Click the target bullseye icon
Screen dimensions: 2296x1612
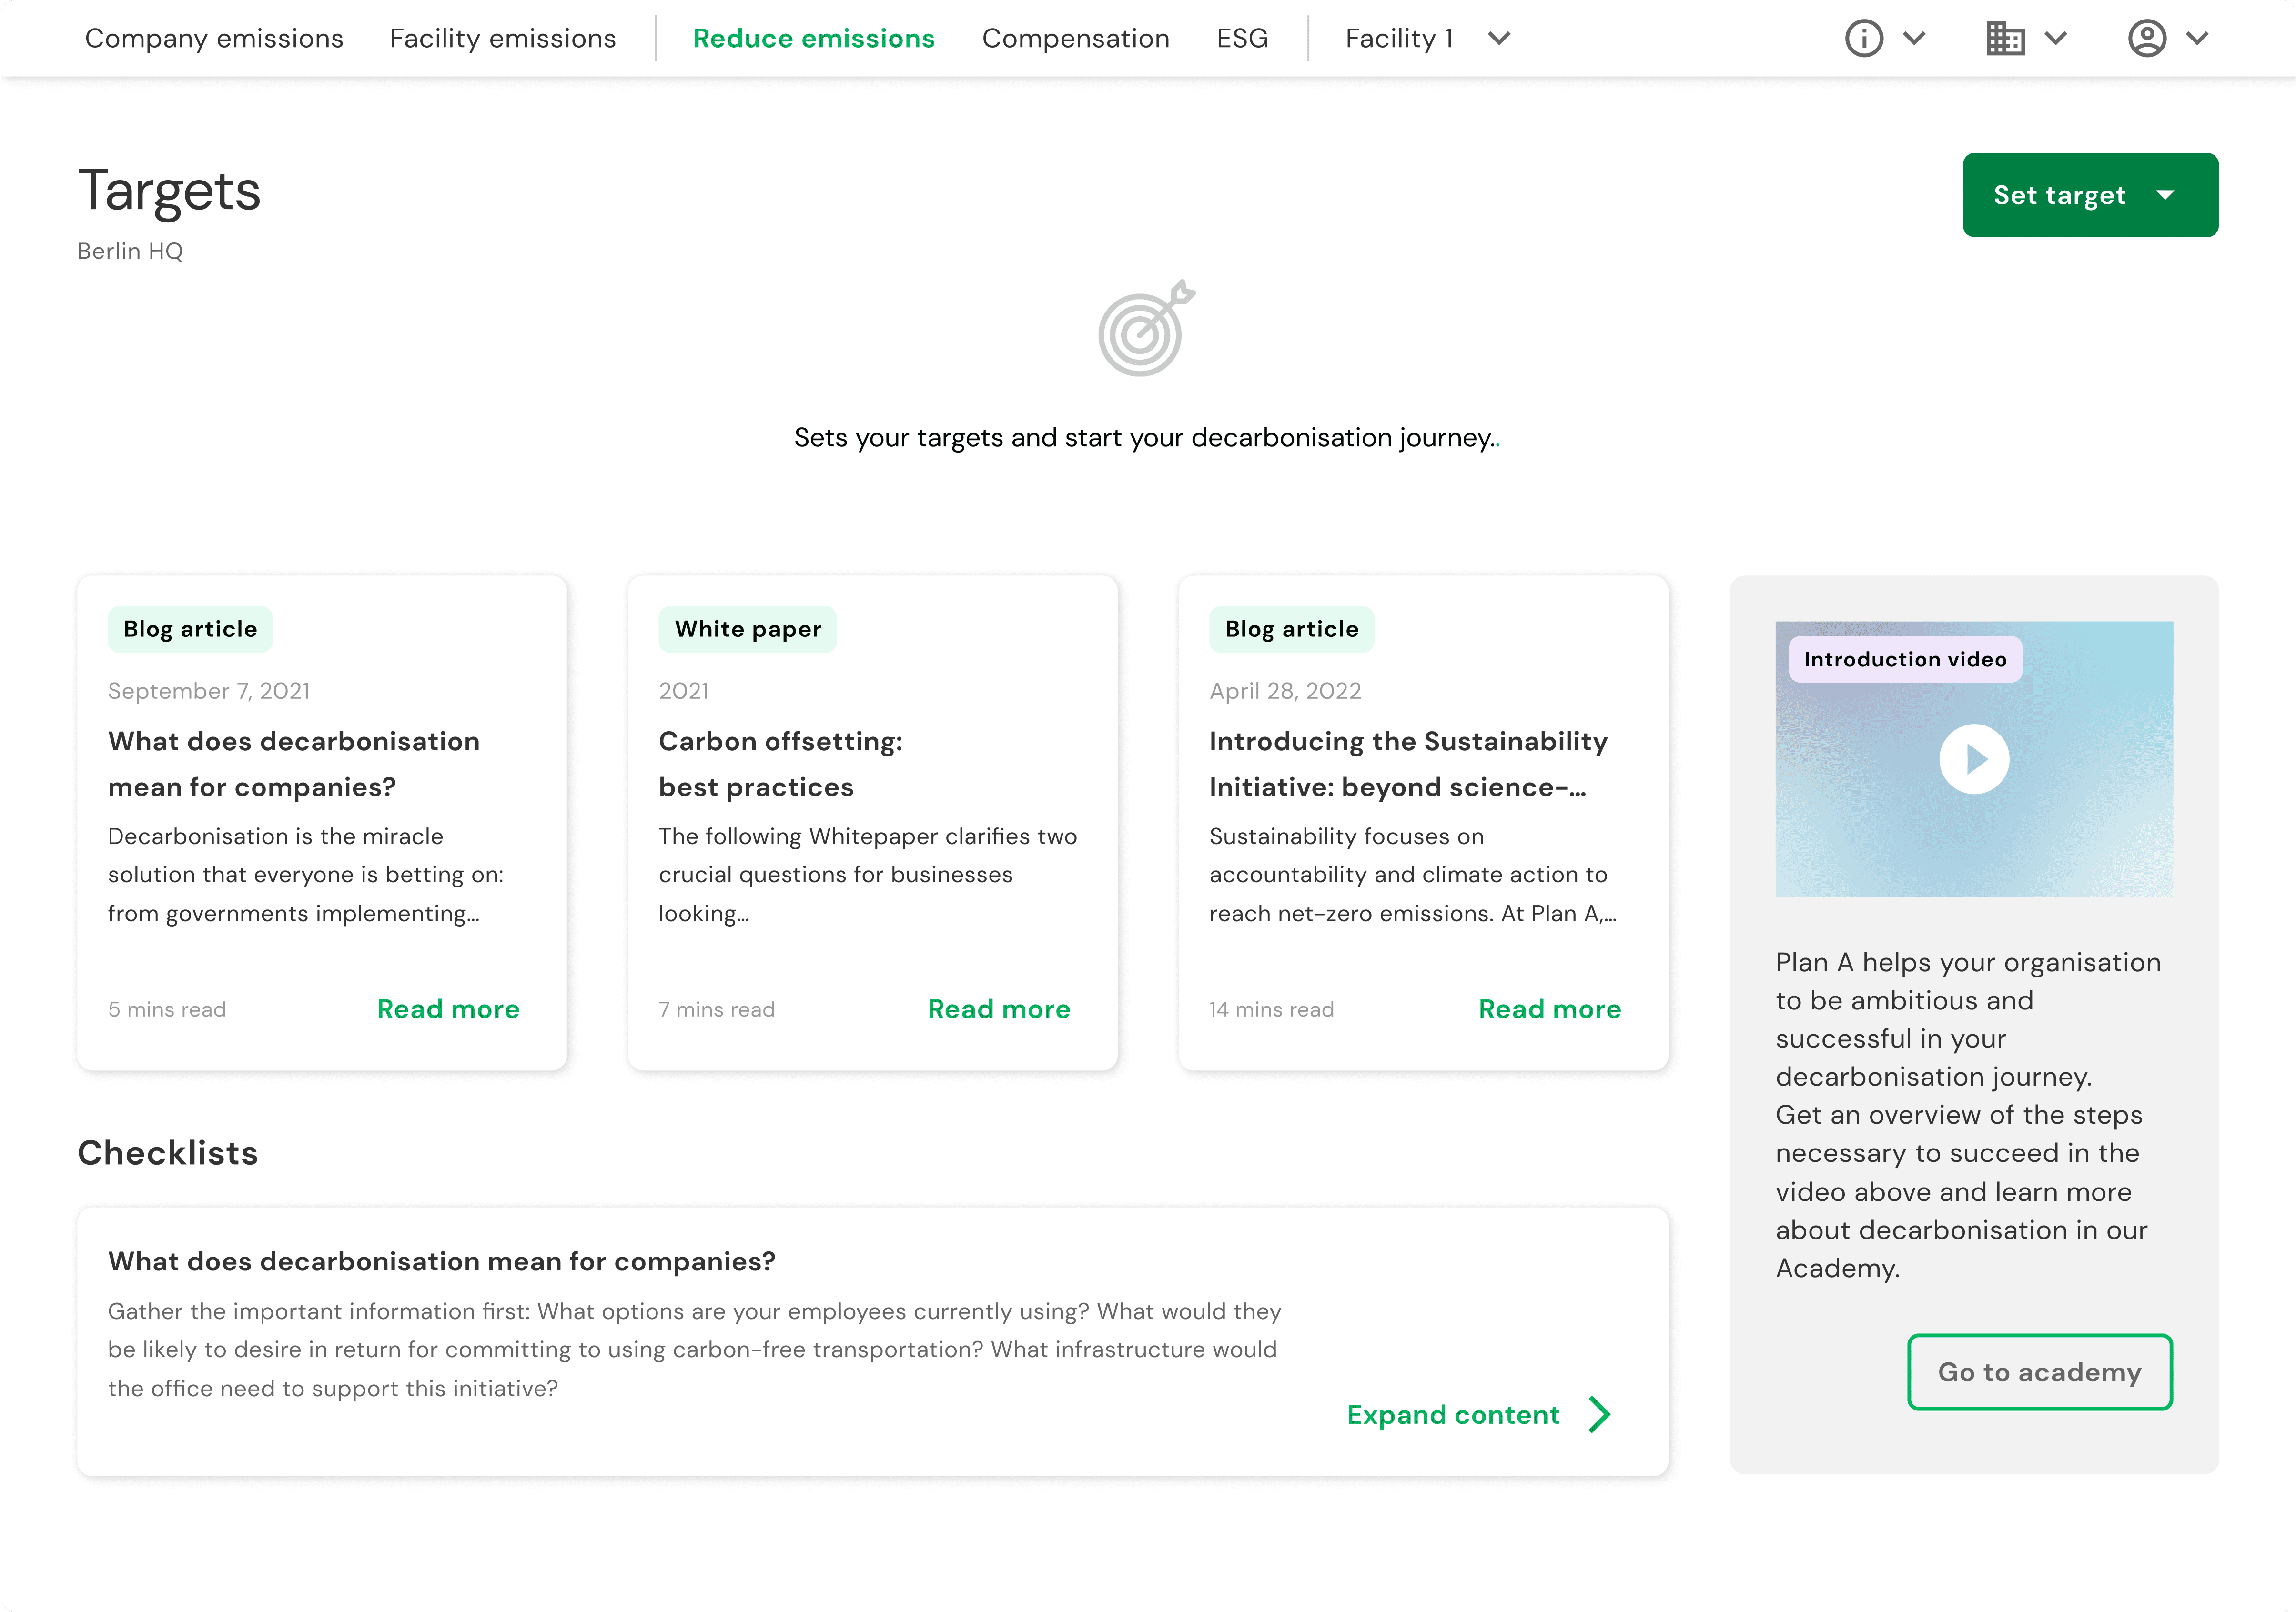(x=1146, y=329)
